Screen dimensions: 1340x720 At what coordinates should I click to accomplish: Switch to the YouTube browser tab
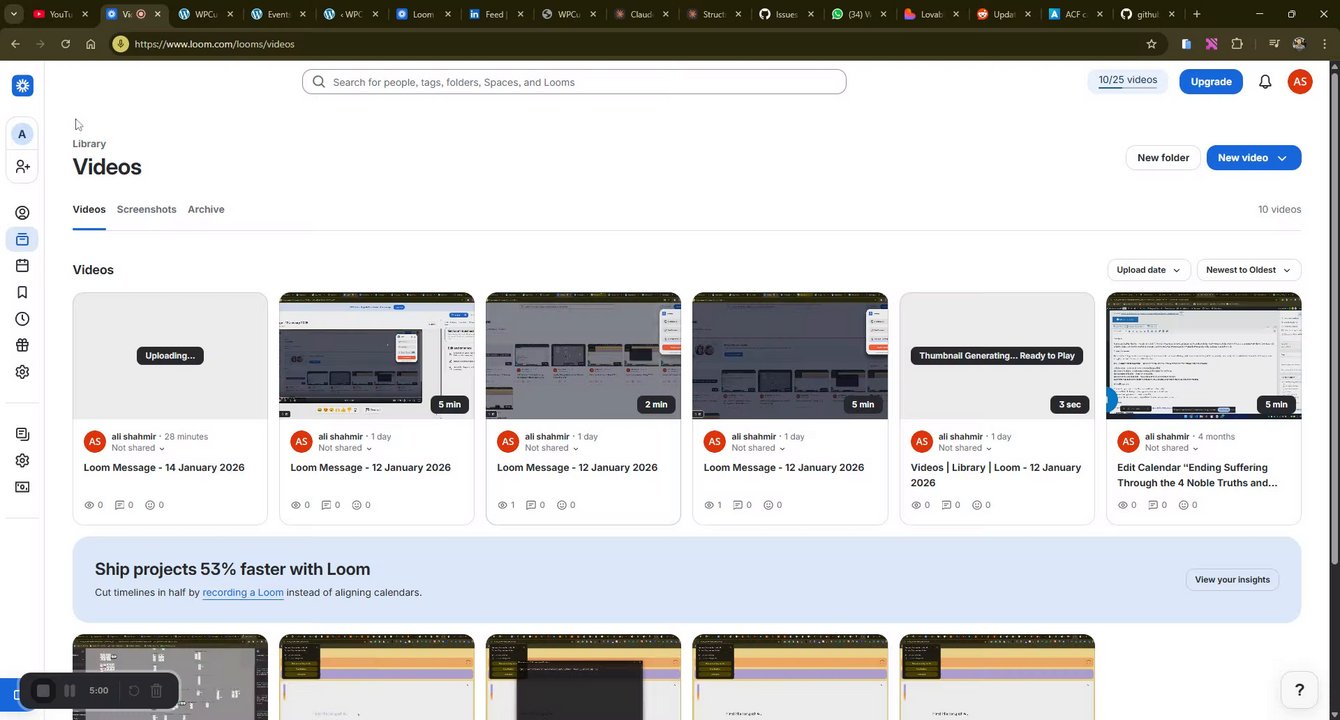59,14
